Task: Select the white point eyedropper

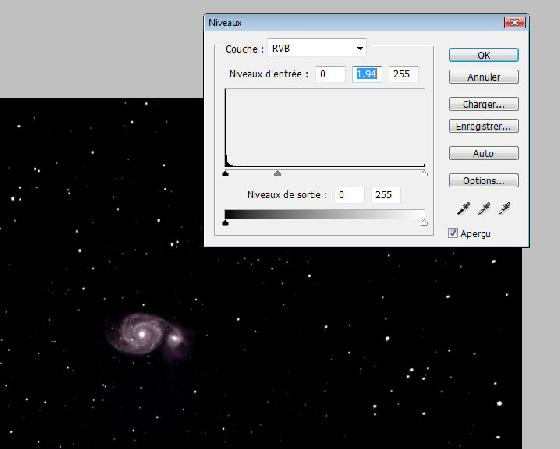Action: 505,208
